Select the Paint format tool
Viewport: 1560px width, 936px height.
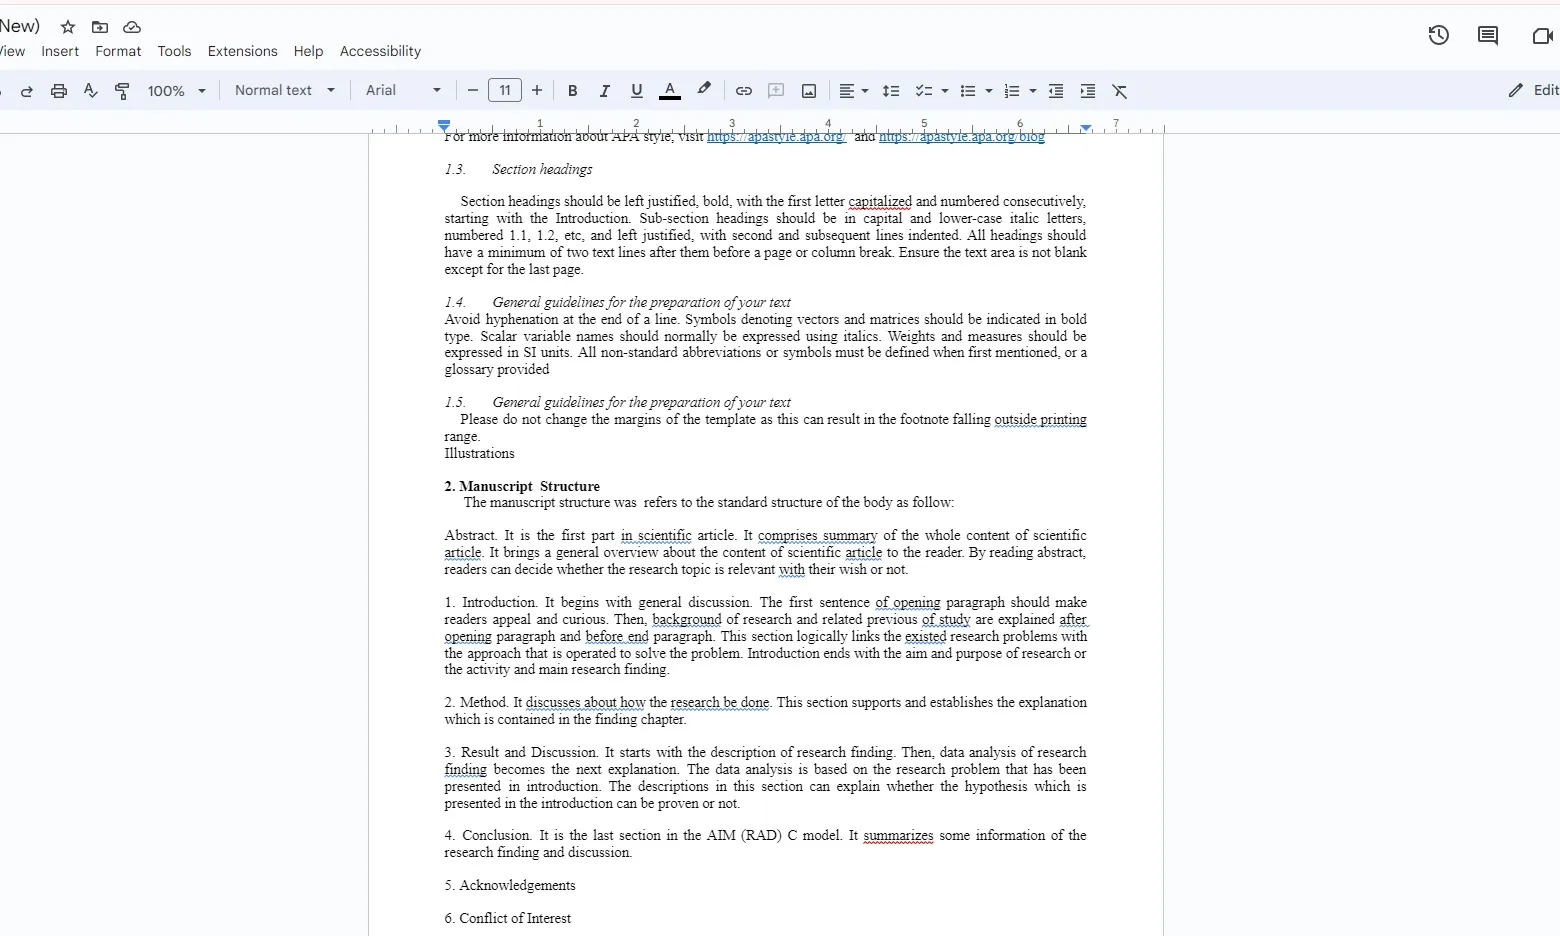(x=122, y=91)
